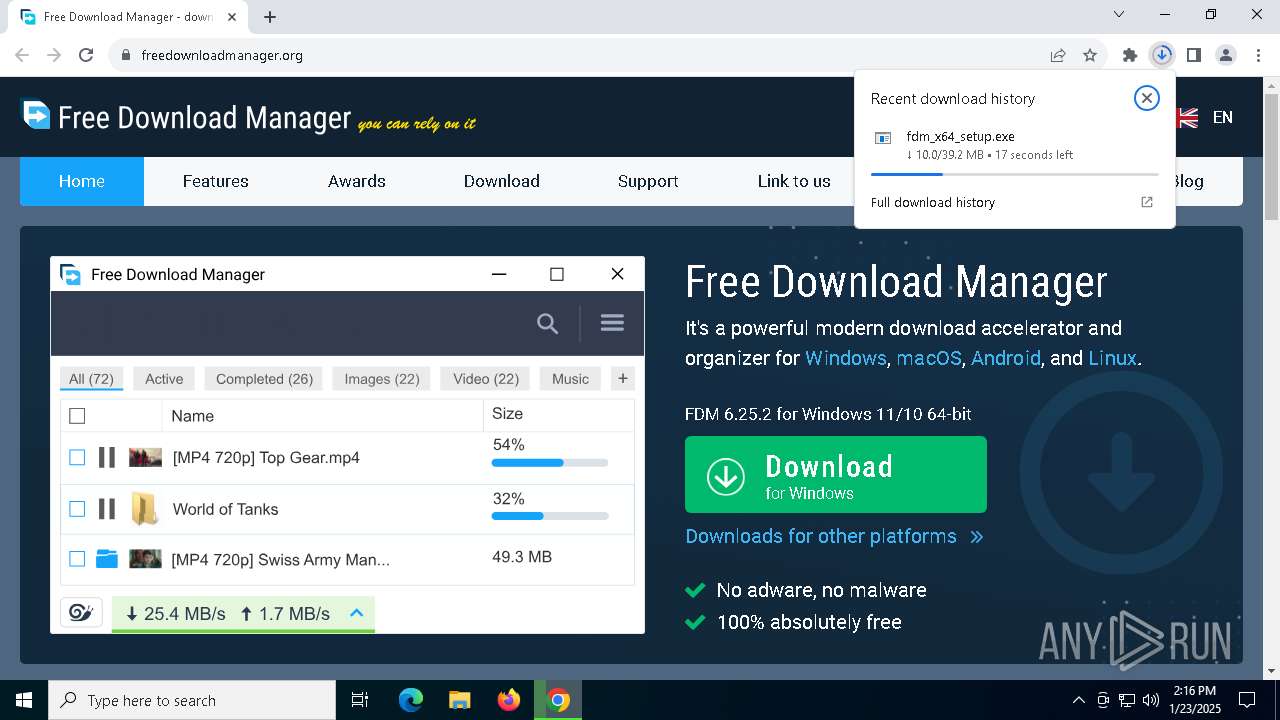Click the World of Tanks 32% progress bar

pos(550,516)
